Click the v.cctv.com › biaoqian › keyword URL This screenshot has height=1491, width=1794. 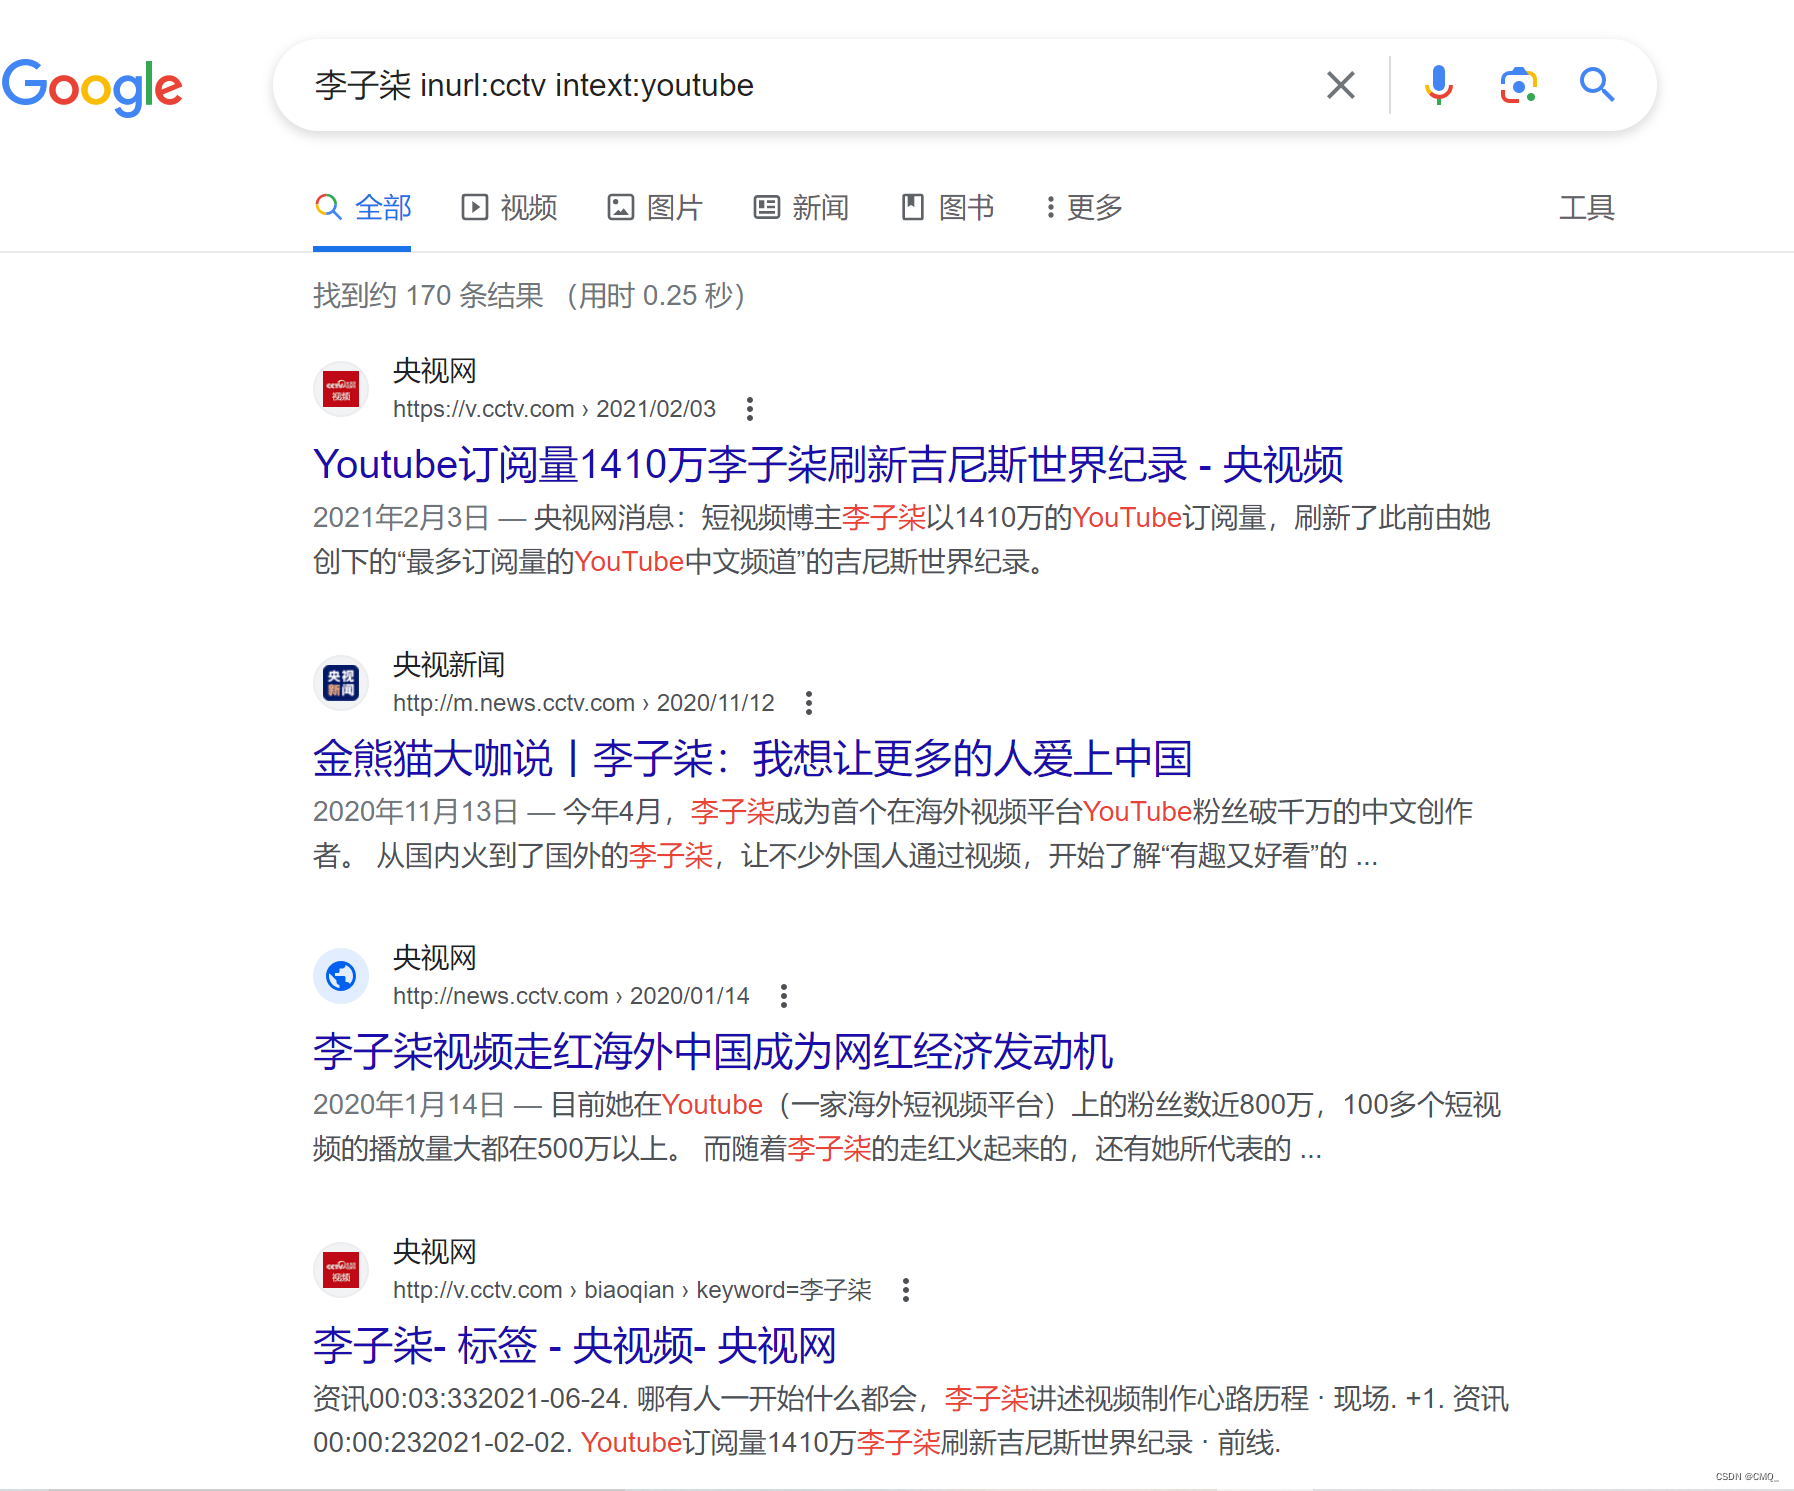[x=632, y=1290]
